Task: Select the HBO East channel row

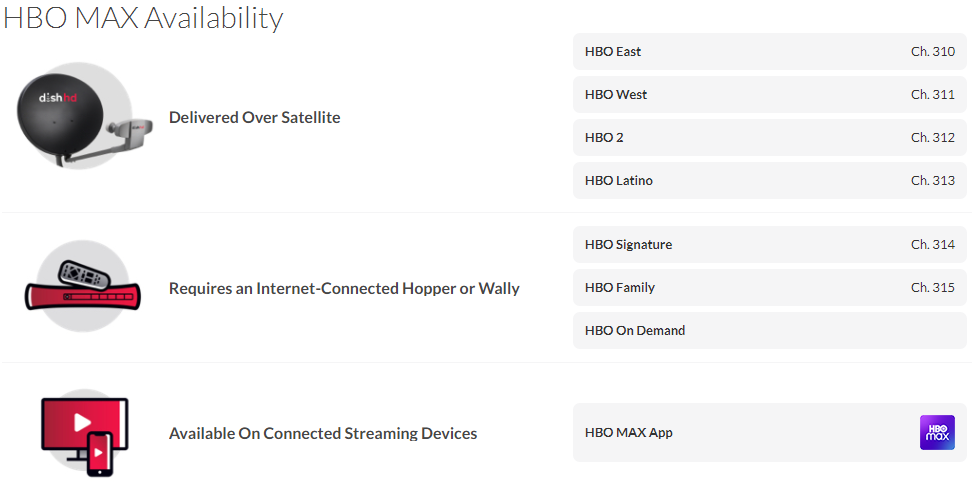Action: [x=770, y=52]
